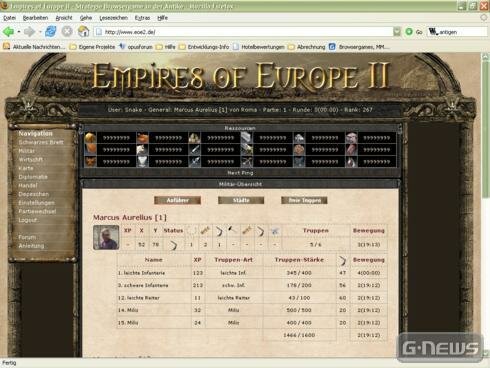Open the Ansicht menu
Screen dimensions: 490x368
[64, 18]
